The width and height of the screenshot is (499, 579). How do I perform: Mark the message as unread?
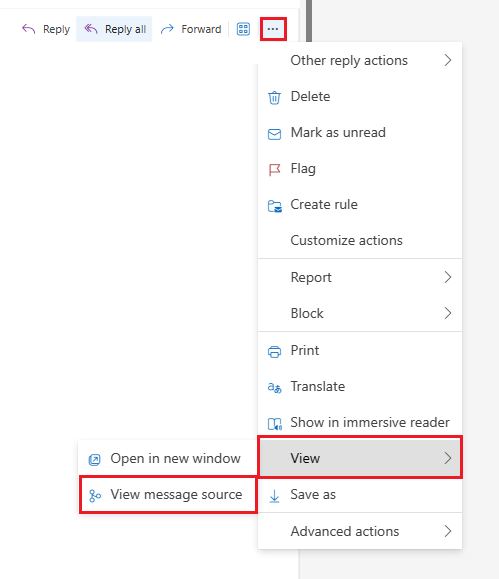coord(360,132)
